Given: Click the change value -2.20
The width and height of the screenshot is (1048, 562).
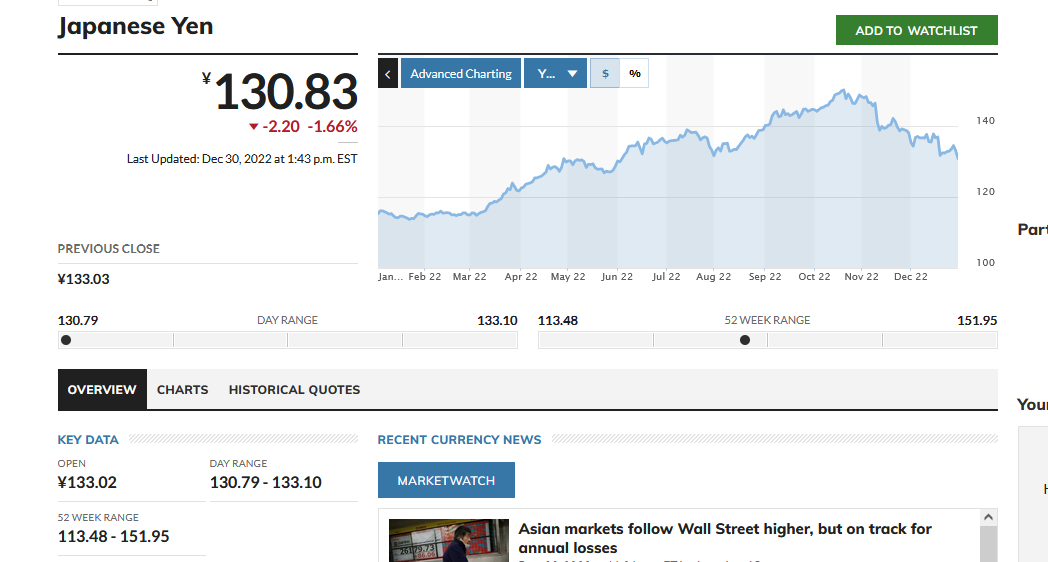Looking at the screenshot, I should tap(281, 126).
